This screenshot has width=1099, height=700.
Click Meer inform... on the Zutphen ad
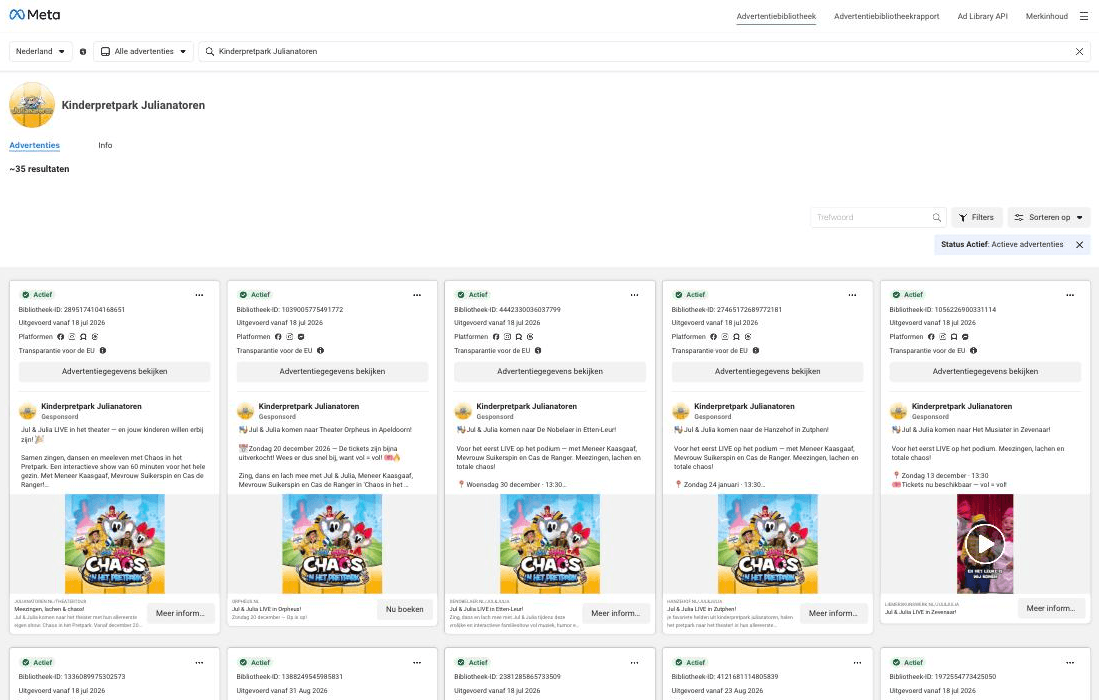(x=833, y=613)
